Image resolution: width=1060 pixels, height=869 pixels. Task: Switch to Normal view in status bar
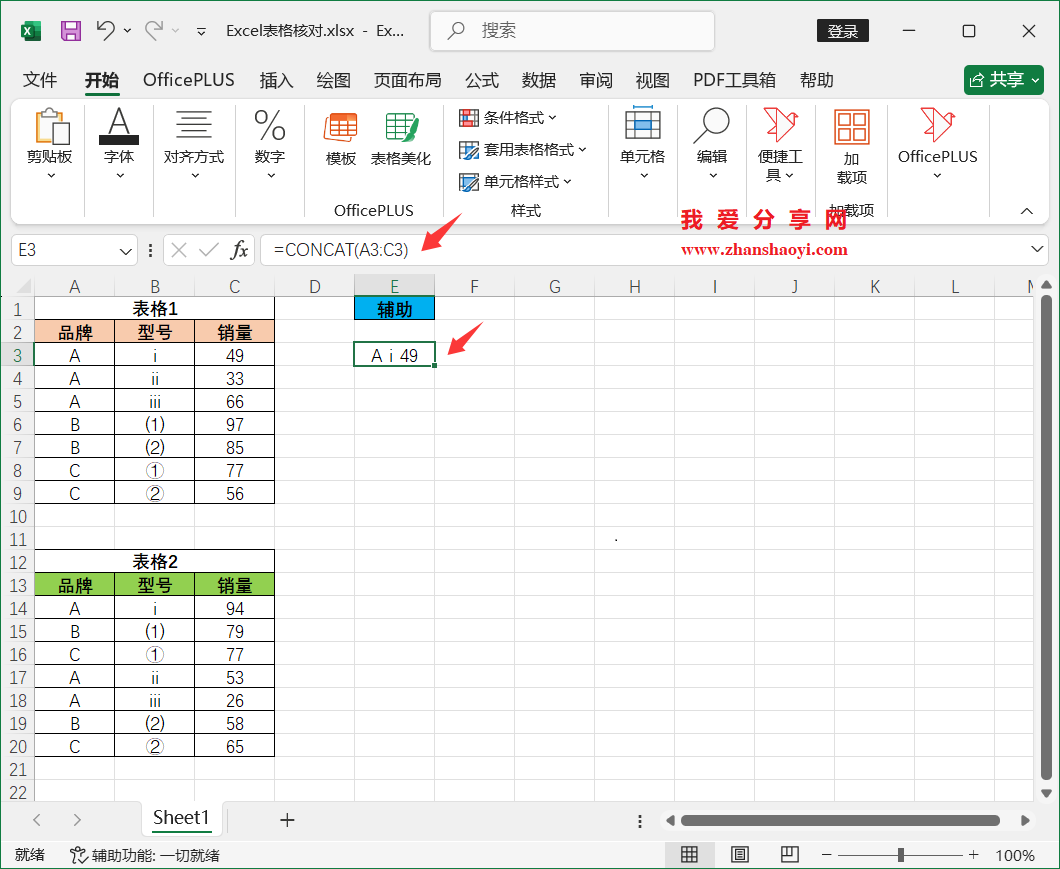point(690,854)
